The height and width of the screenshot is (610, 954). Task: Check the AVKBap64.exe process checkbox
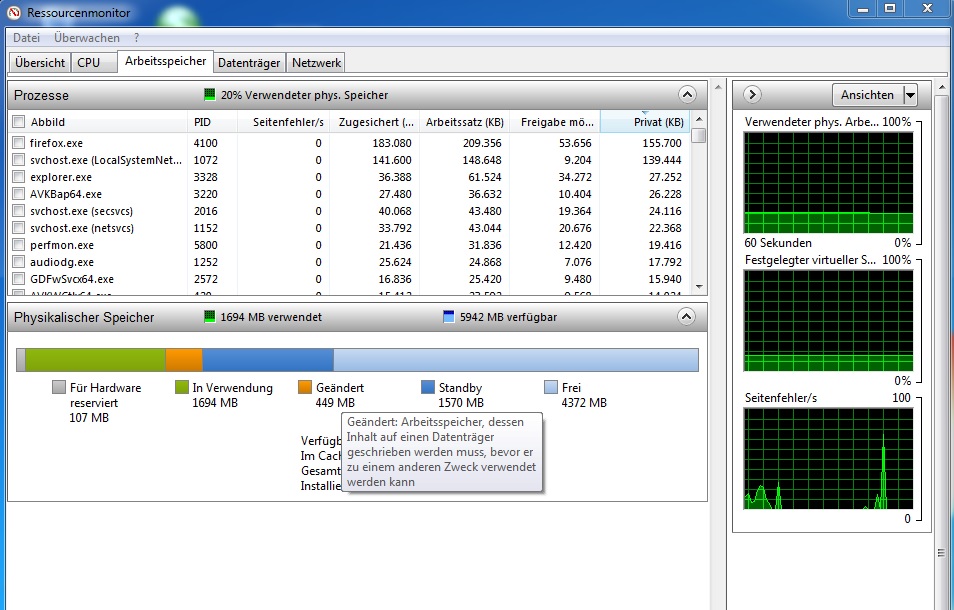19,193
